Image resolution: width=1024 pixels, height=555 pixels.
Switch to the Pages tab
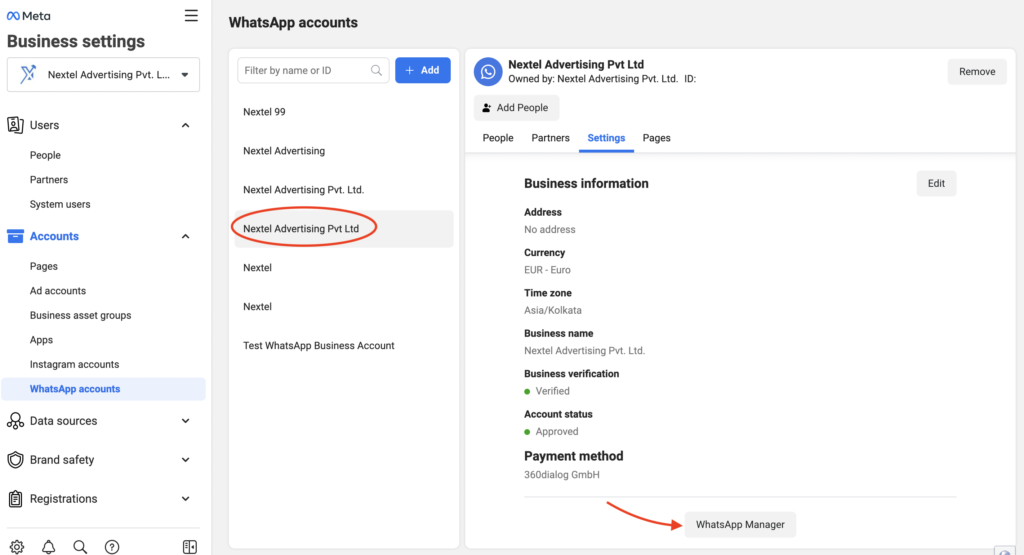click(x=656, y=138)
